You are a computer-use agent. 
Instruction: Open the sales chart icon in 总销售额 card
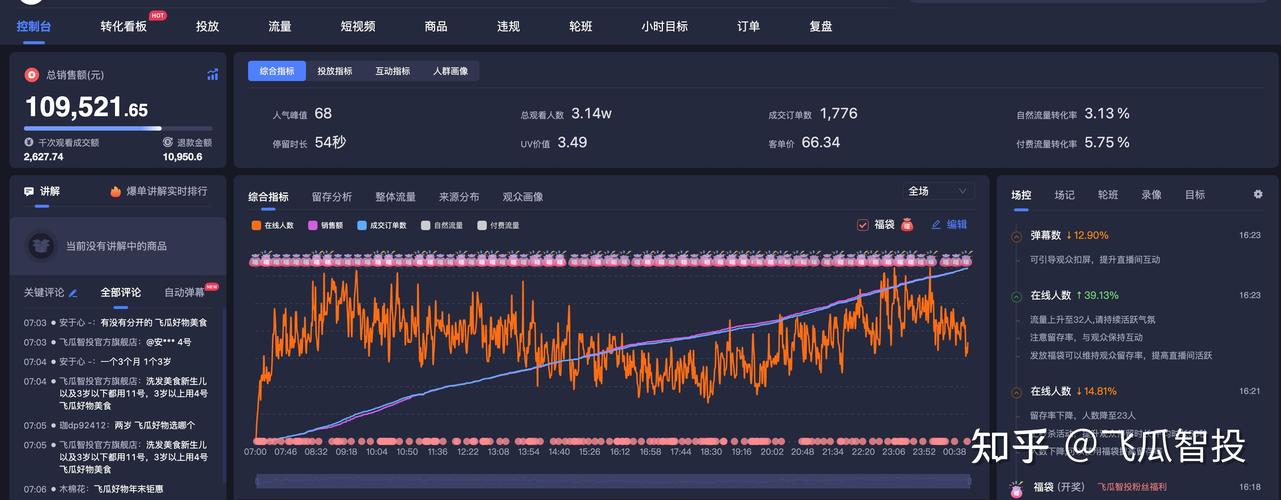pos(212,74)
